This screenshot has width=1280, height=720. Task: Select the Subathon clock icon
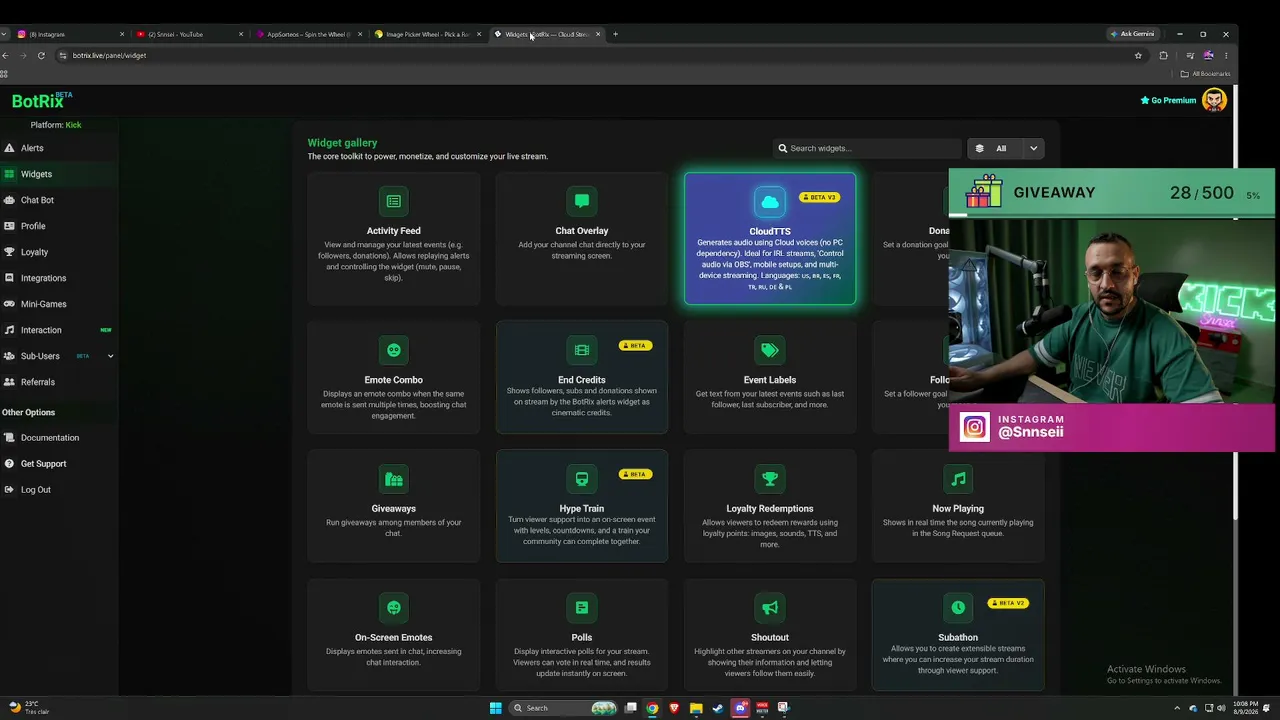point(958,608)
